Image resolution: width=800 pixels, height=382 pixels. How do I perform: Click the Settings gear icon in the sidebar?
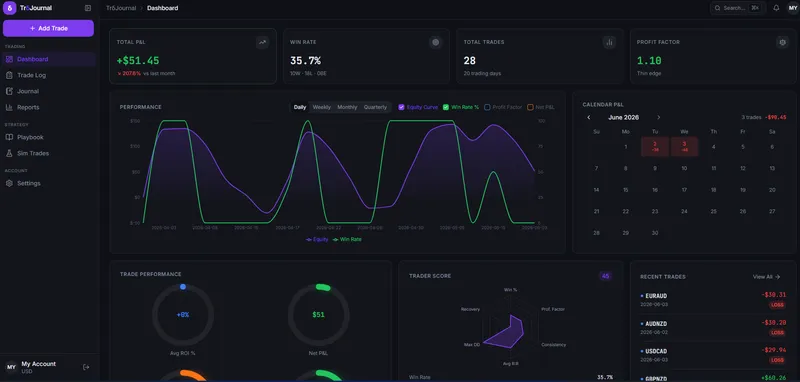(9, 183)
